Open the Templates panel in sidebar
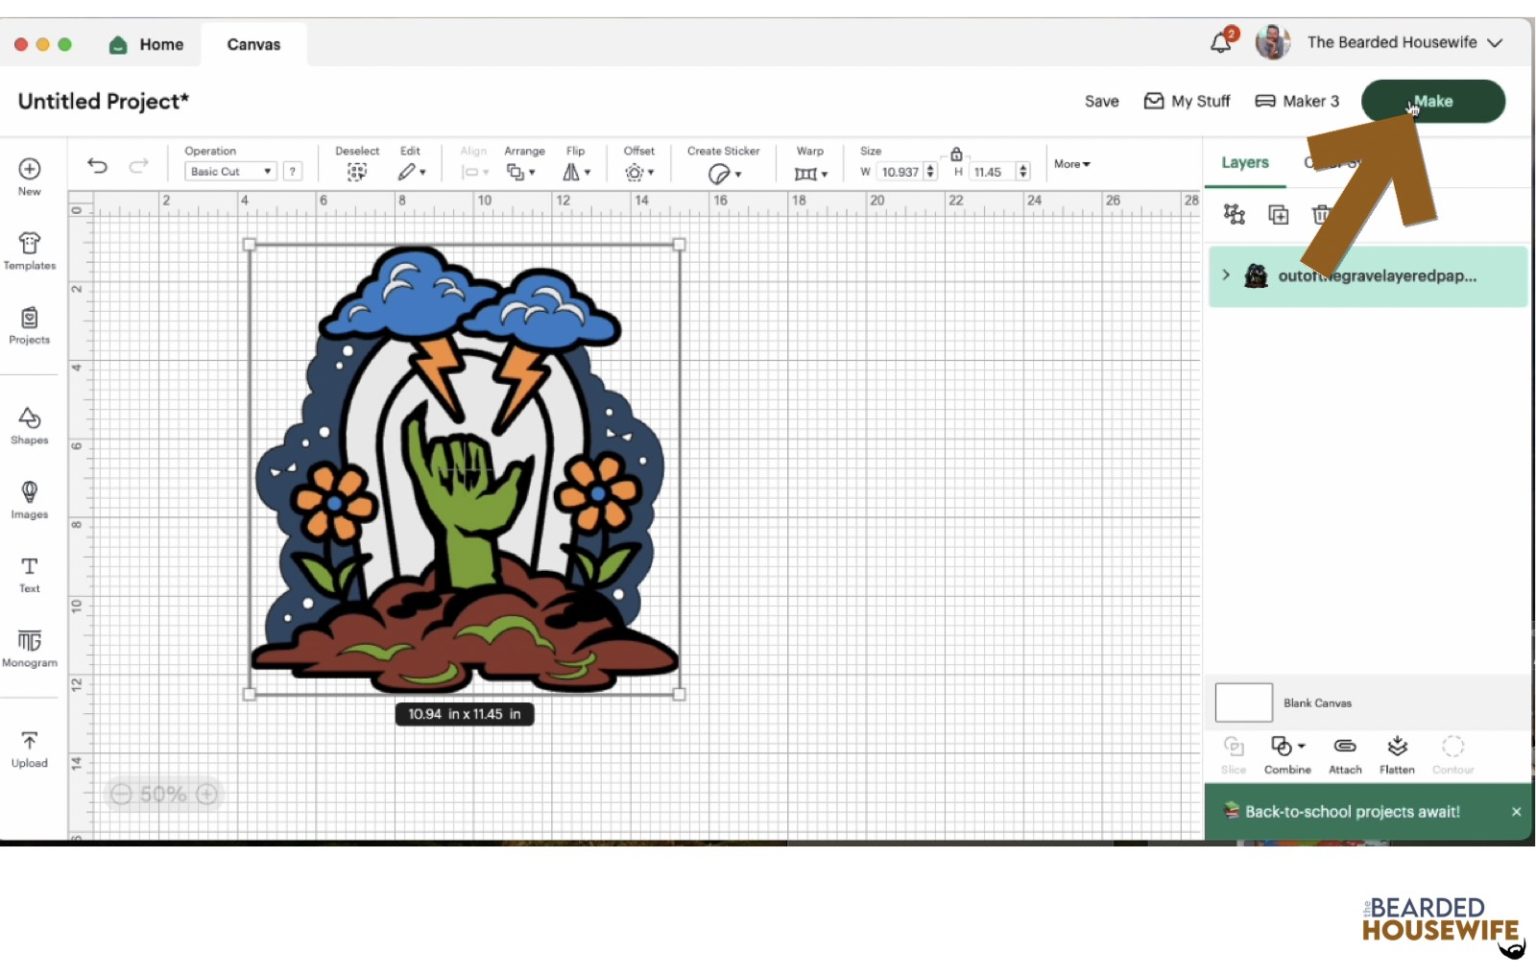The width and height of the screenshot is (1536, 976). click(29, 250)
